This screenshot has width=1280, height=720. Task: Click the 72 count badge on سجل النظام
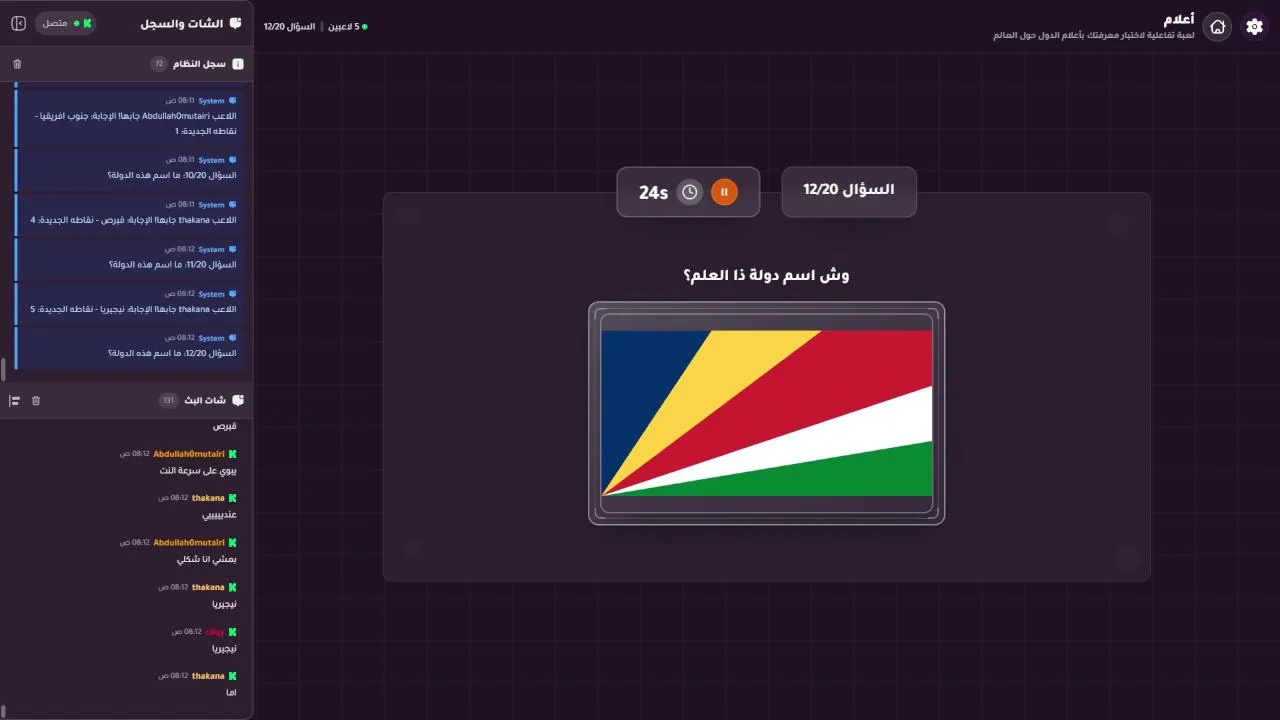click(x=159, y=64)
